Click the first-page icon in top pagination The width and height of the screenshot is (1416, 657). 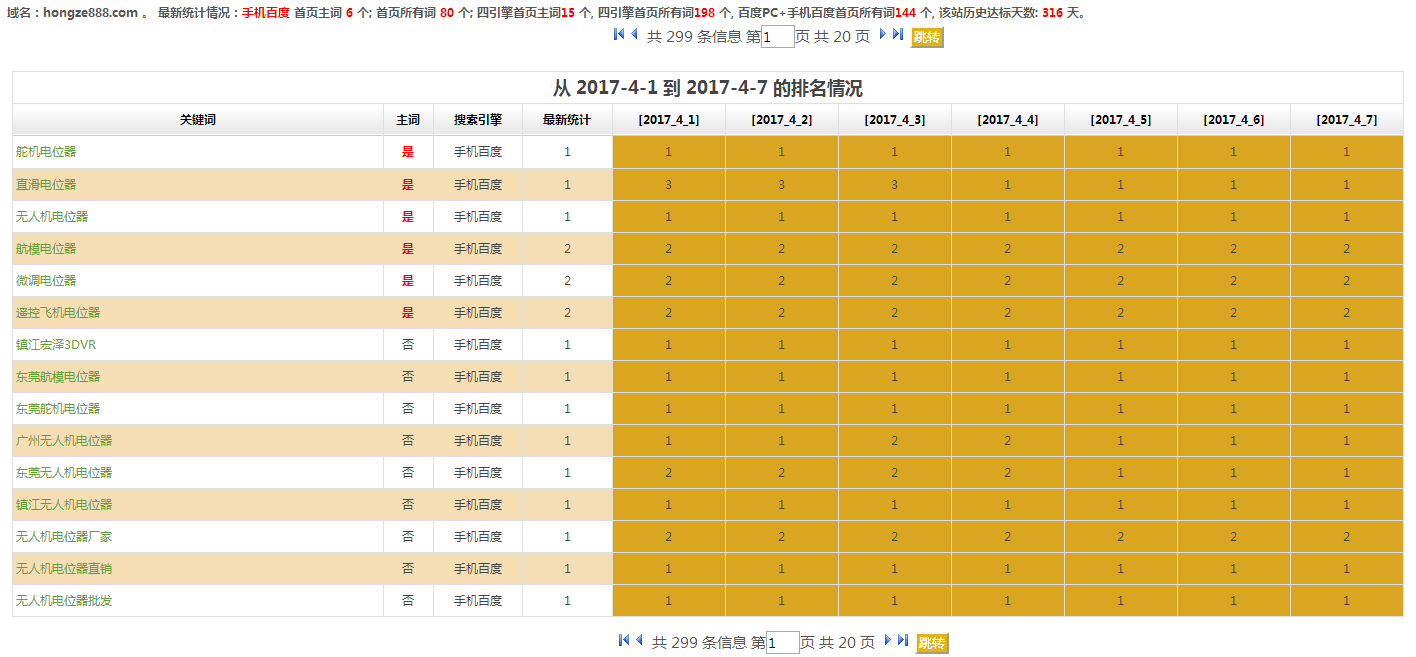(619, 34)
